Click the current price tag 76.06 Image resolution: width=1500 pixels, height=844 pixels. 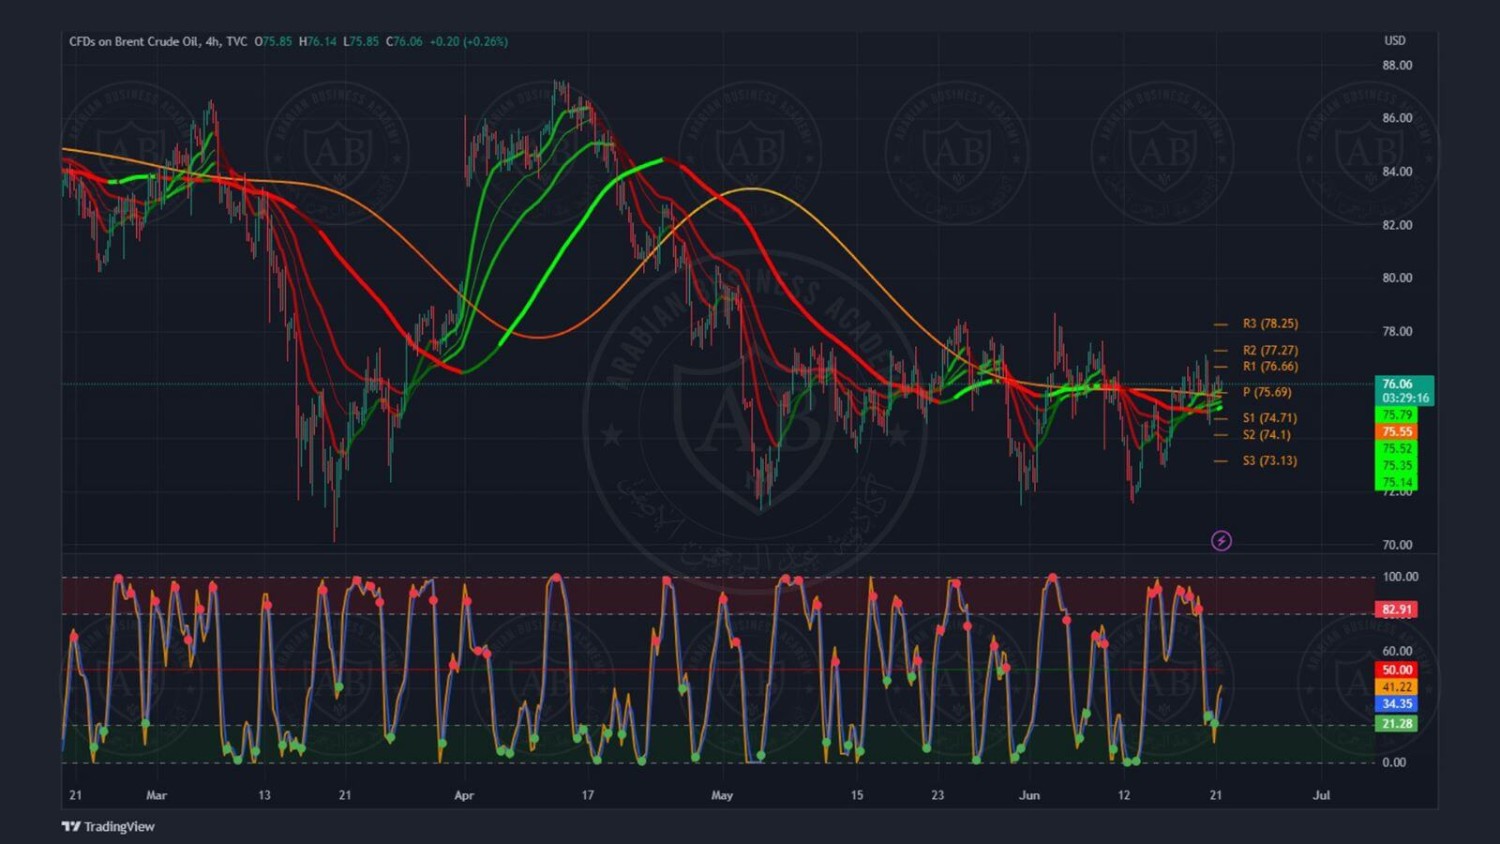coord(1397,384)
